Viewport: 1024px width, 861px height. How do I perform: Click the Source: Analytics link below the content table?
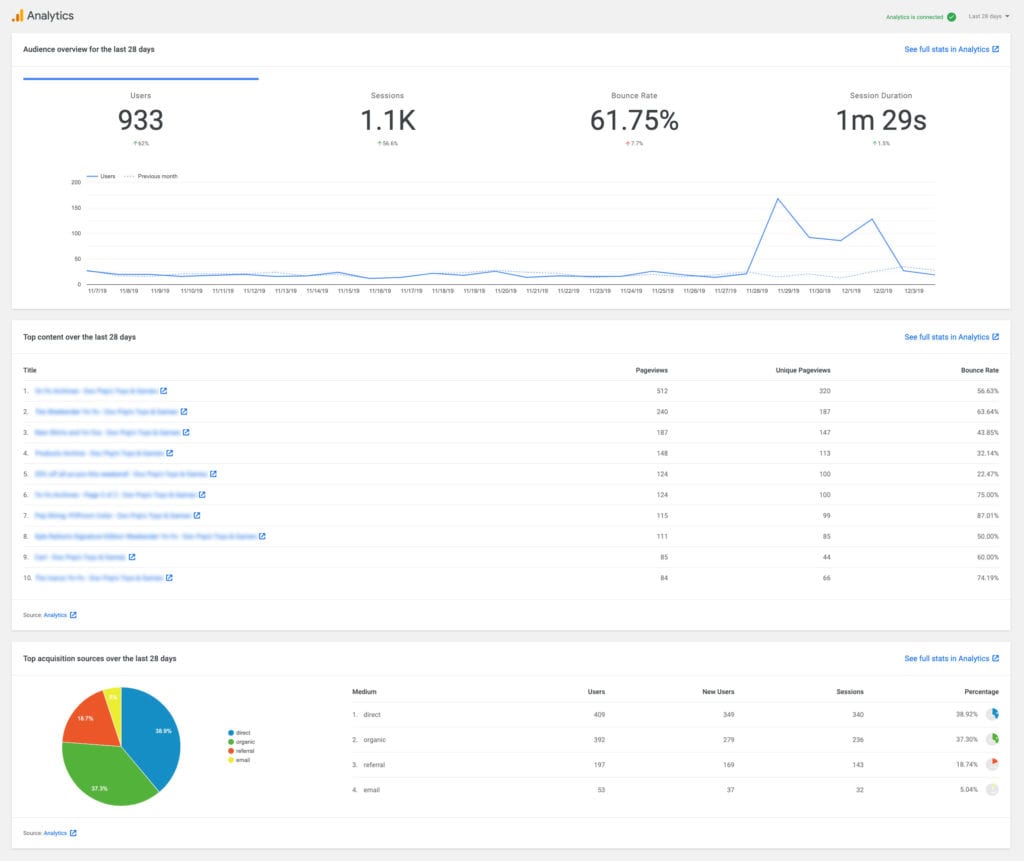tap(53, 615)
